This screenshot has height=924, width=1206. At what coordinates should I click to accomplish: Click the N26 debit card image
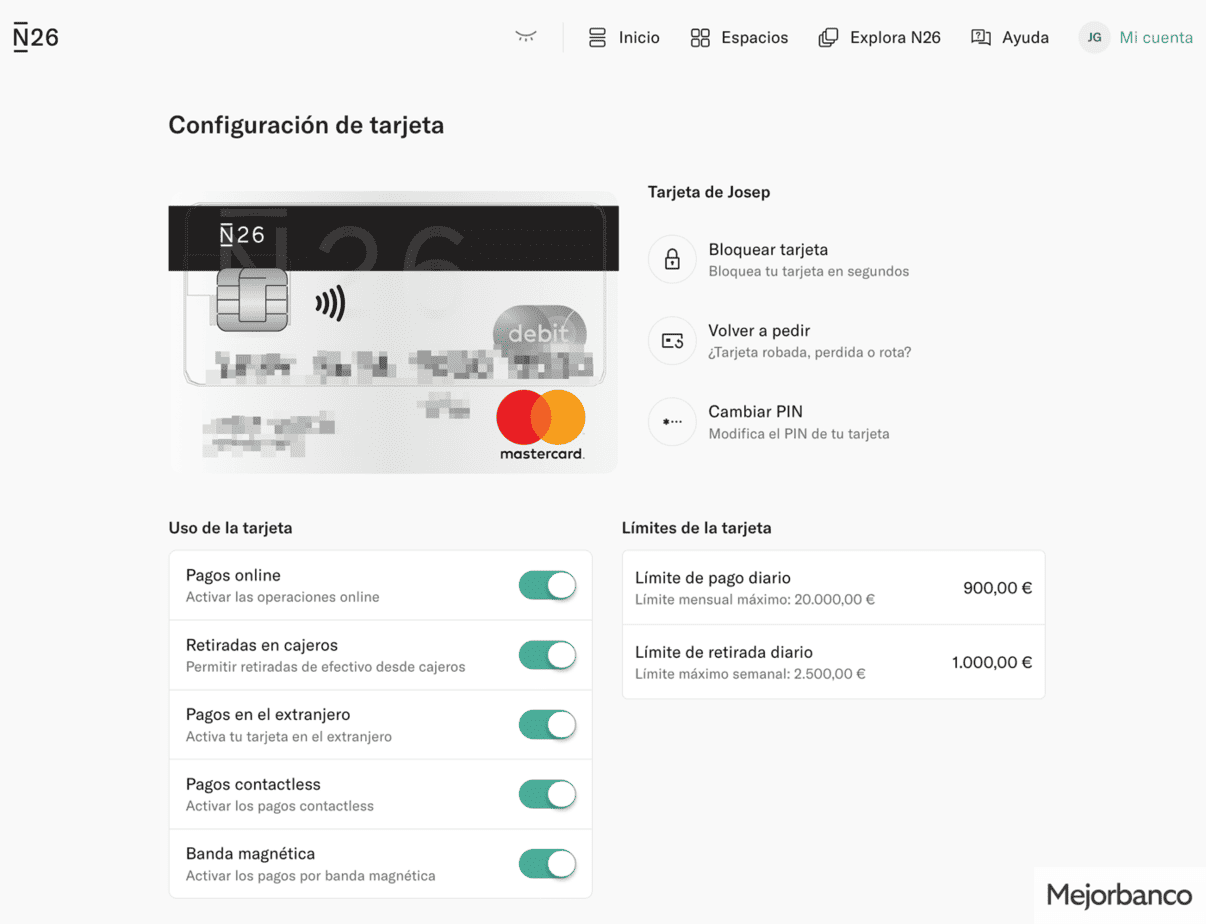(x=393, y=332)
